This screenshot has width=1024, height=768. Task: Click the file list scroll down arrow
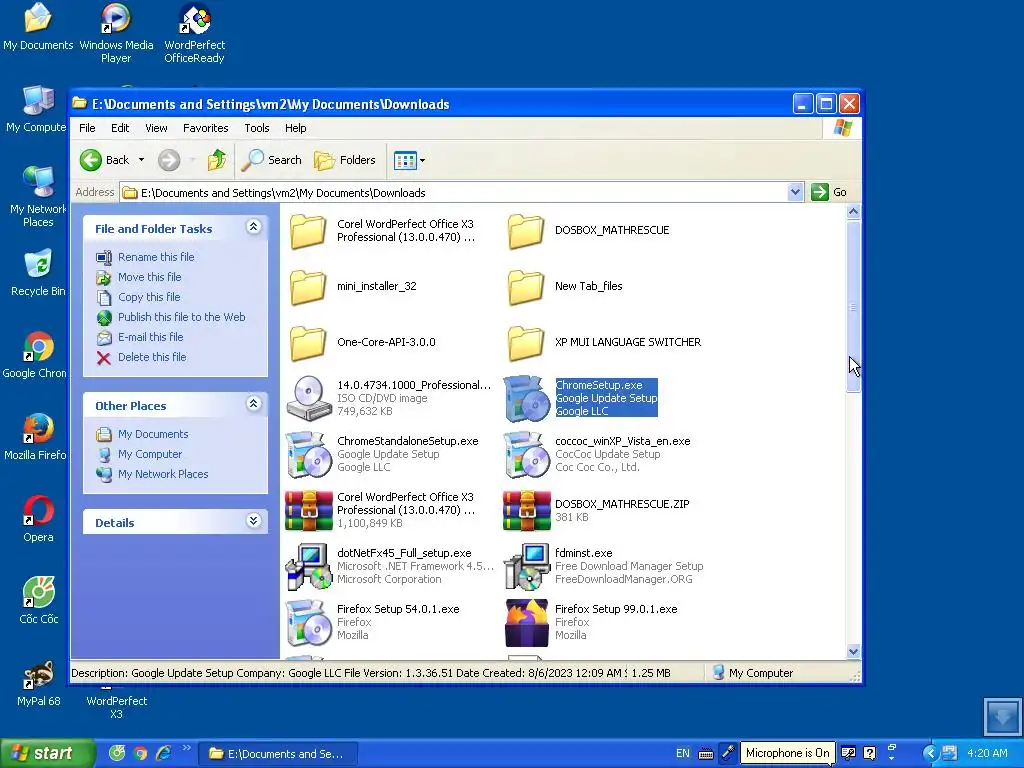853,651
